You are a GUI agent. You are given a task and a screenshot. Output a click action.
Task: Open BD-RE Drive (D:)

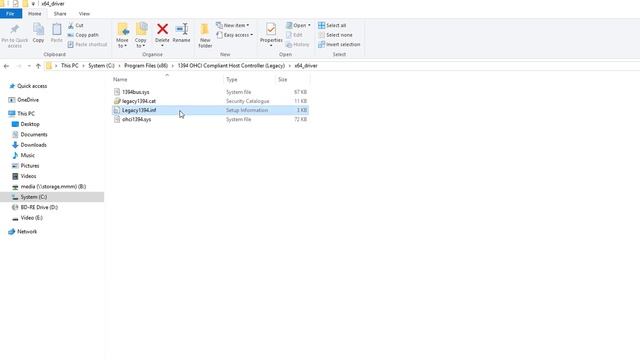coord(39,207)
